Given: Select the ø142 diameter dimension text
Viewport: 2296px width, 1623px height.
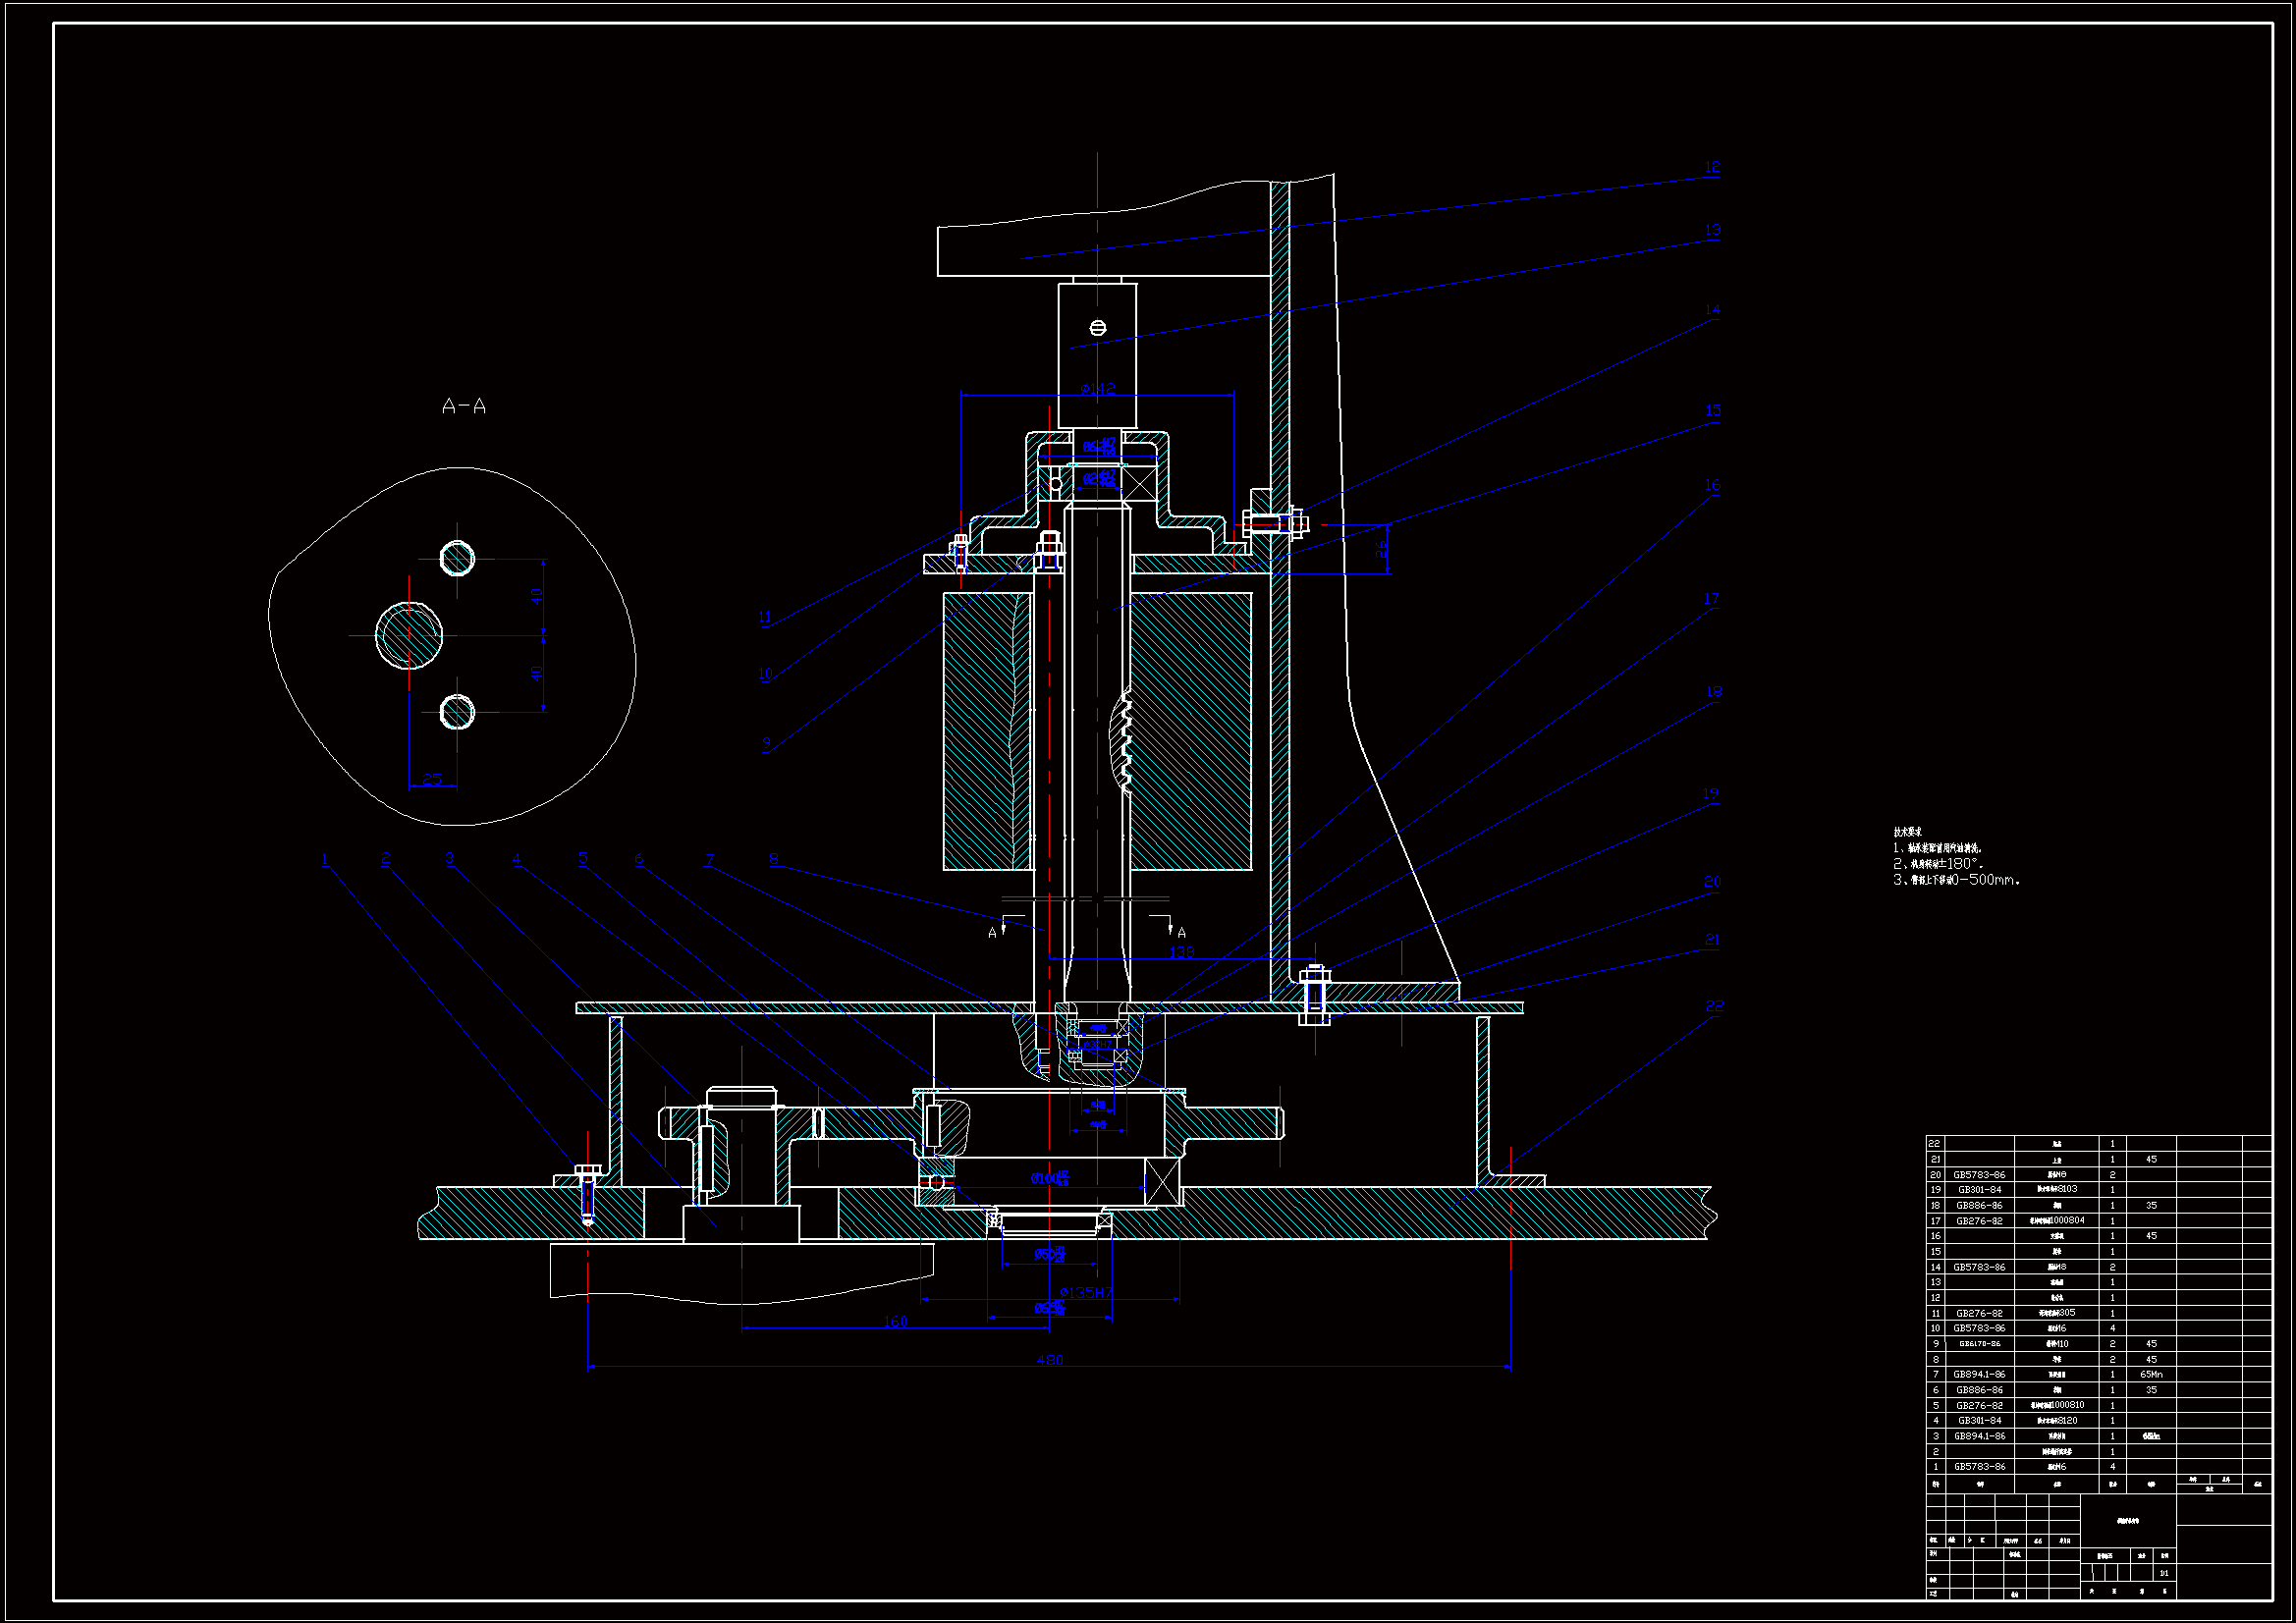Looking at the screenshot, I should point(1097,388).
